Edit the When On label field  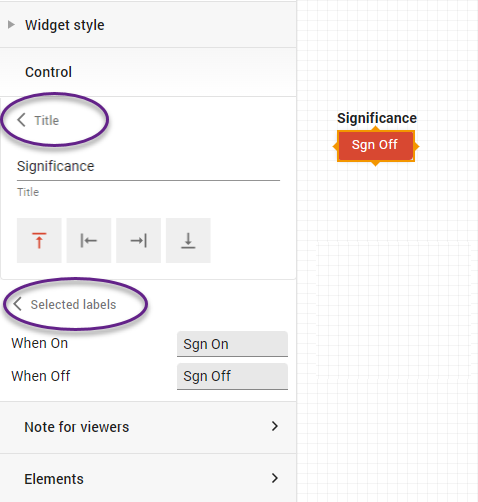pos(232,344)
